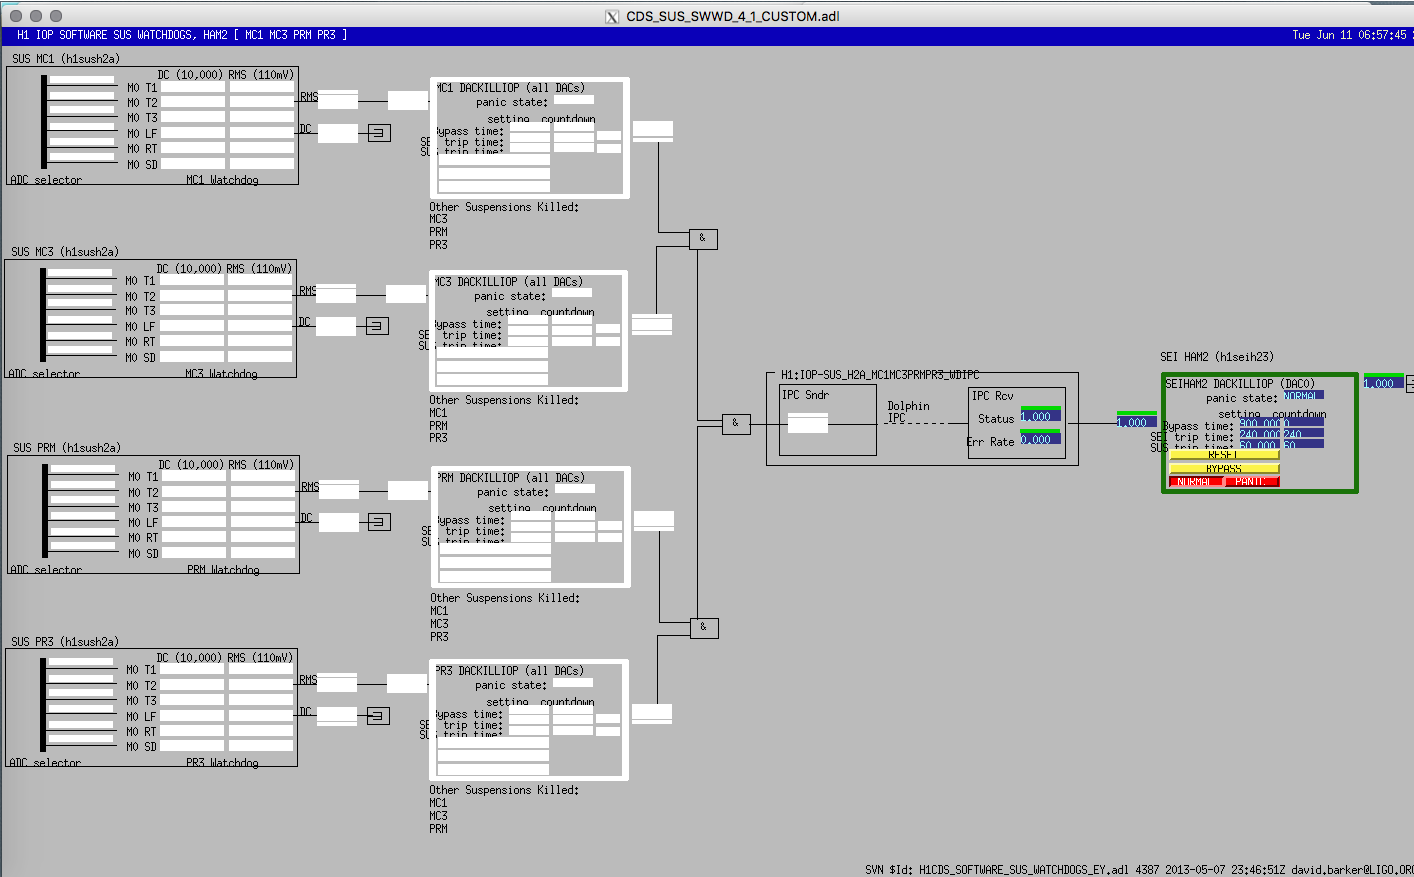This screenshot has height=877, width=1414.
Task: Click the SEI HAM2 (h1seih23) heading
Action: click(1217, 357)
